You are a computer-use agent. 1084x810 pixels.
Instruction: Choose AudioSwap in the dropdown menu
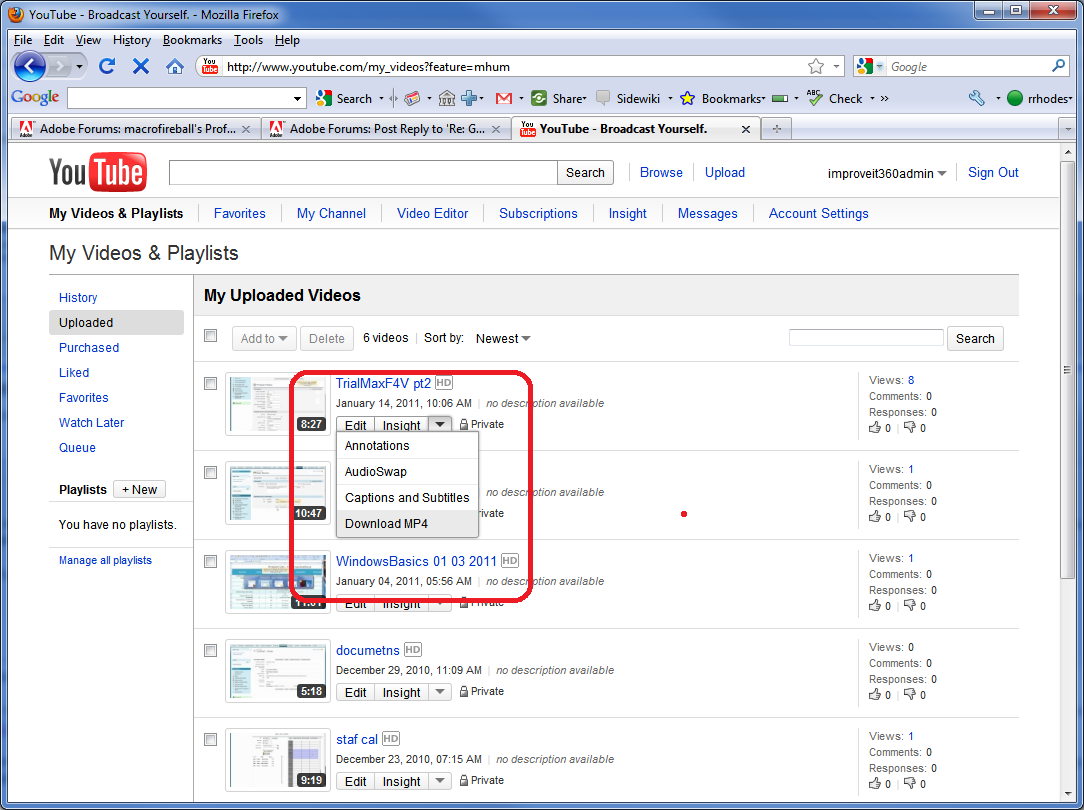tap(407, 471)
